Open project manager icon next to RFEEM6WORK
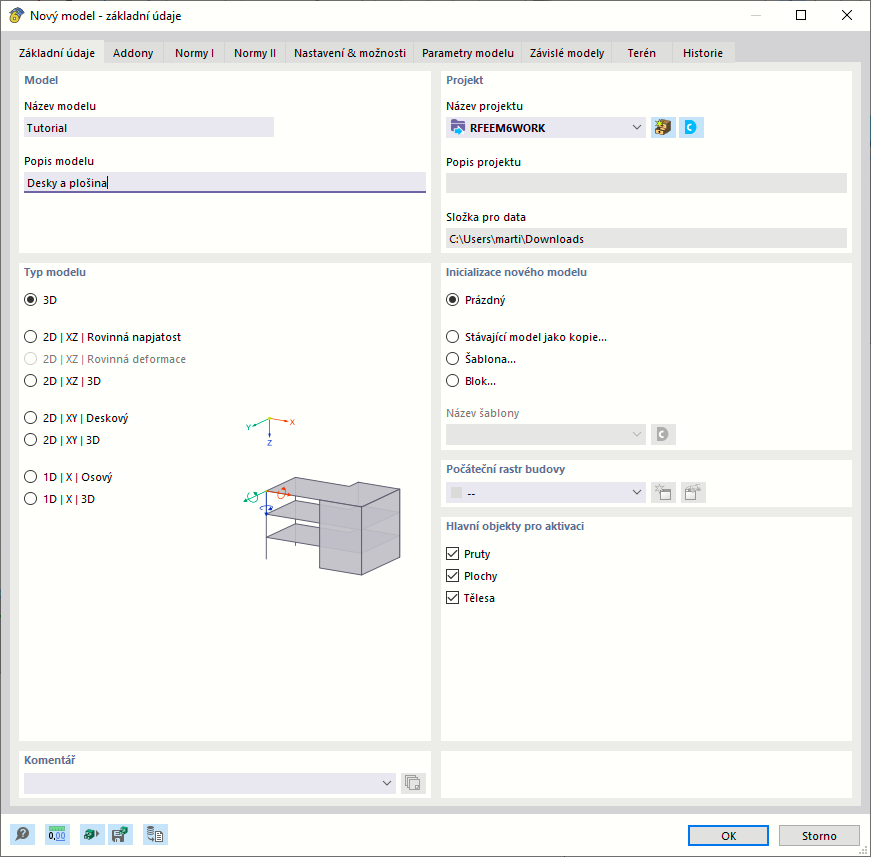Image resolution: width=871 pixels, height=857 pixels. (x=663, y=128)
